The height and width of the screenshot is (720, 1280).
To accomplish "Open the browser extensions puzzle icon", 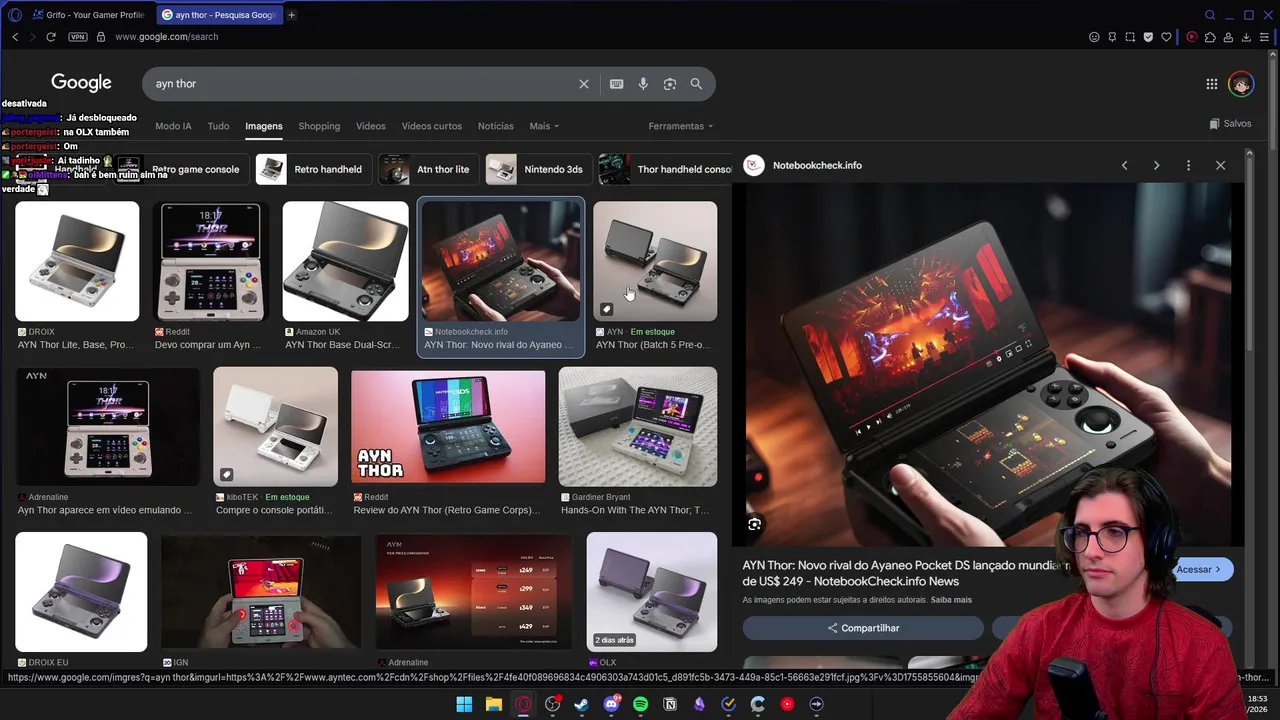I will [x=1210, y=37].
